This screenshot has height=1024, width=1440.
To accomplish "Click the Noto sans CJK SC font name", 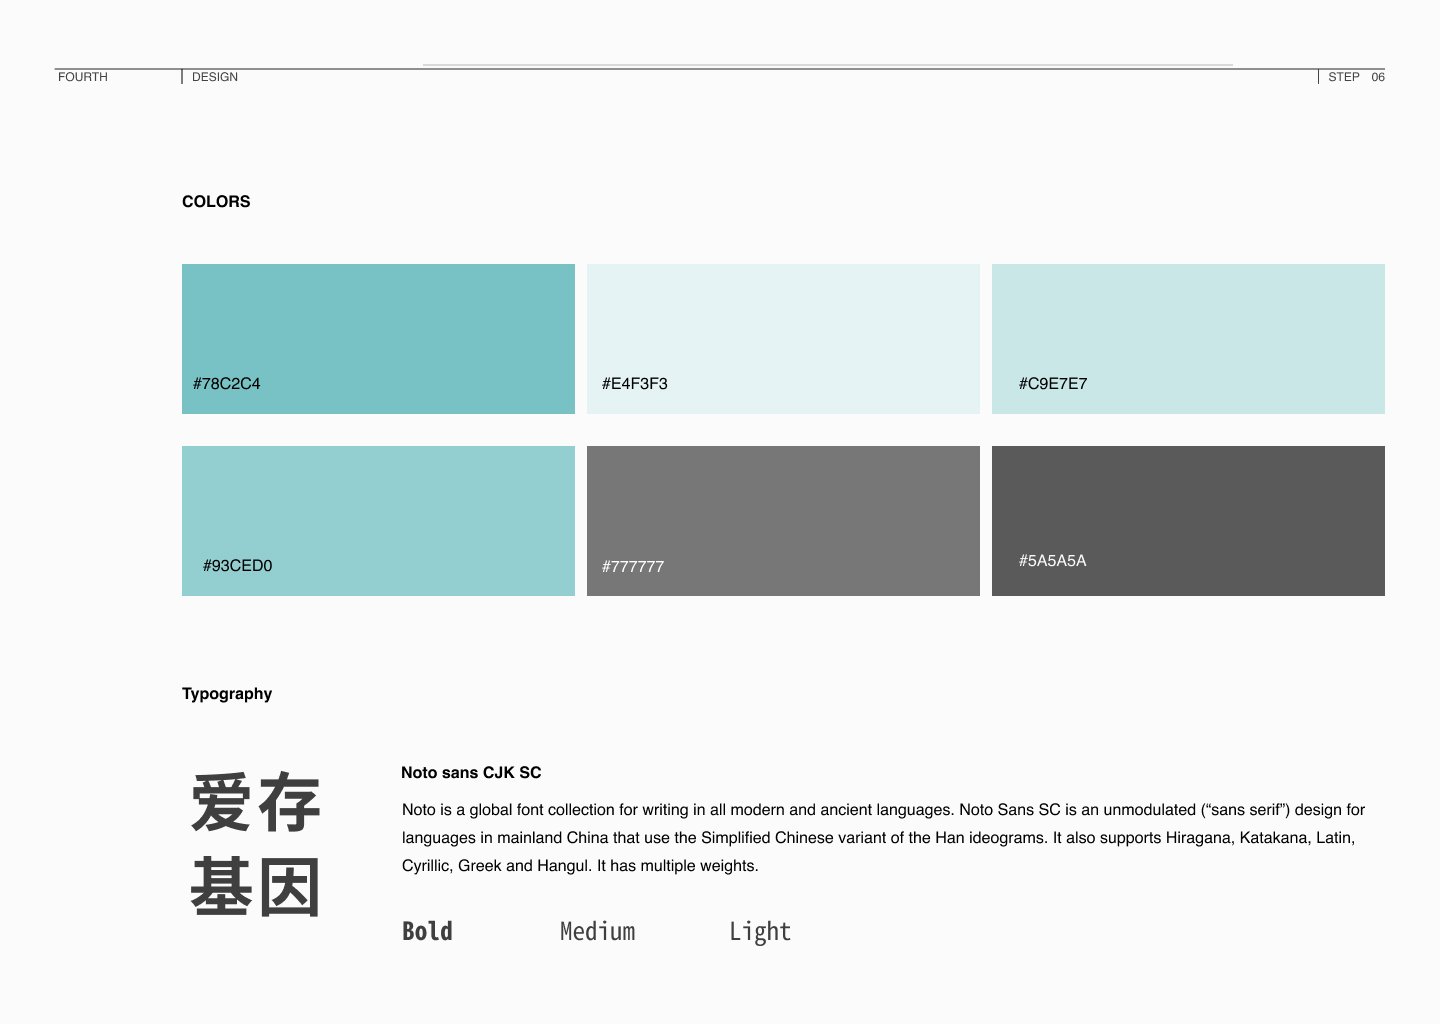I will pyautogui.click(x=471, y=772).
